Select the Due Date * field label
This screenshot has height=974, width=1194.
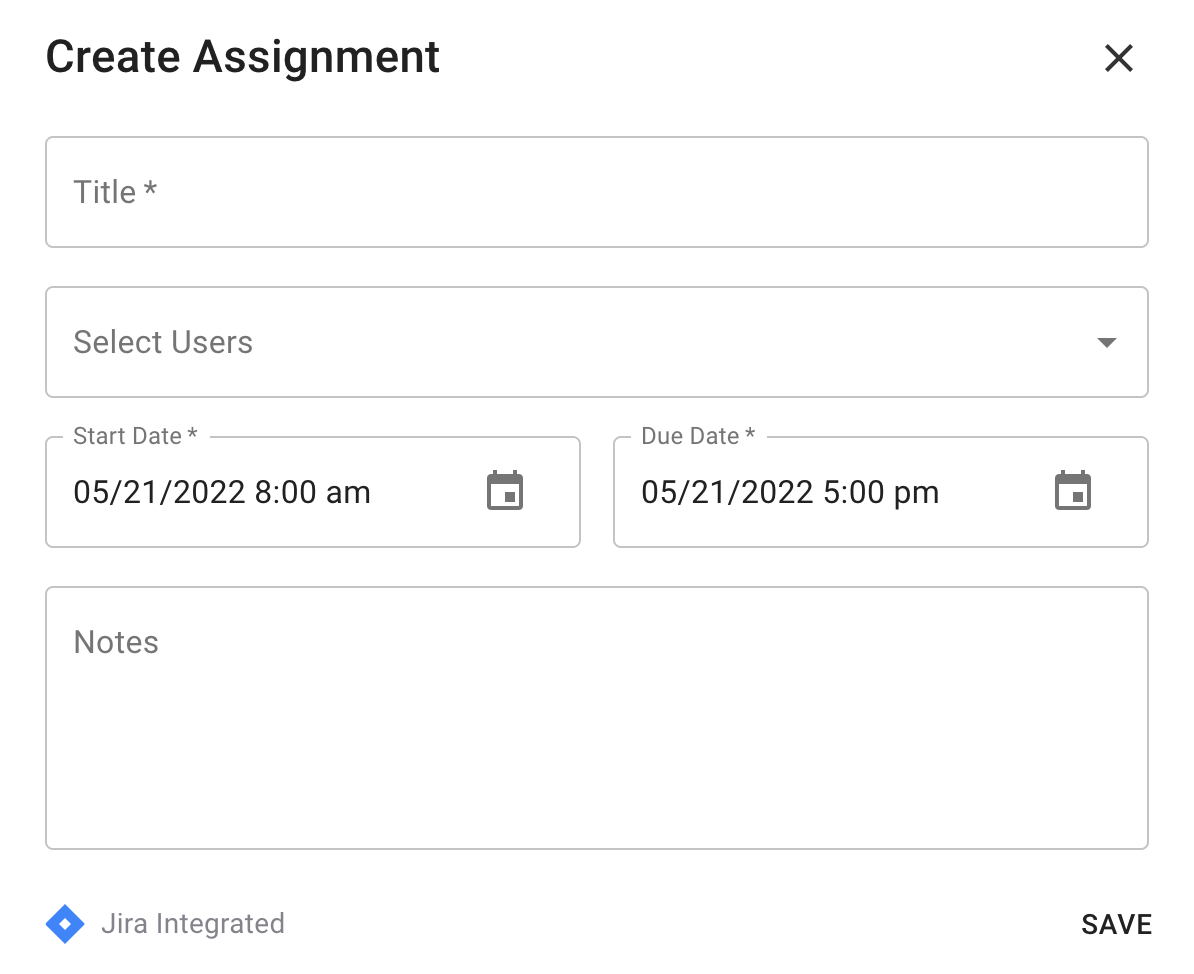698,436
